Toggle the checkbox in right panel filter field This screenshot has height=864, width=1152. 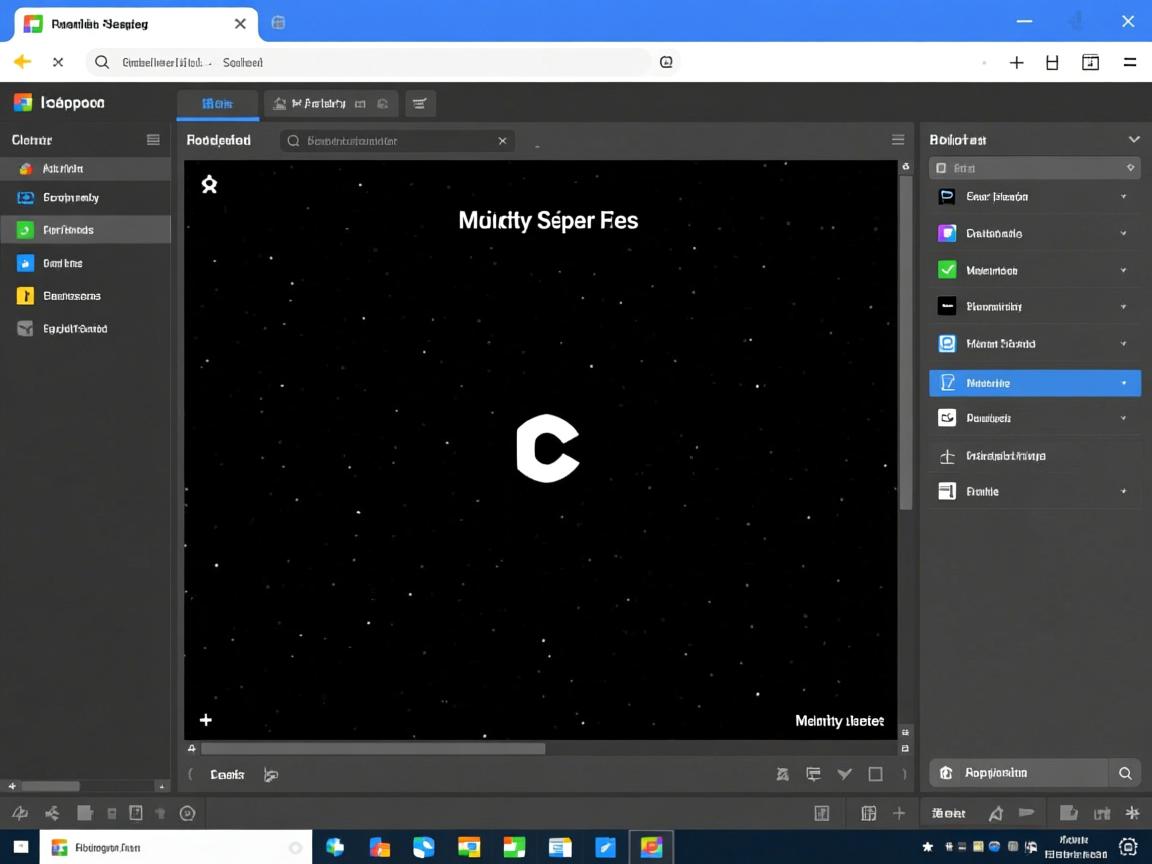pyautogui.click(x=941, y=168)
